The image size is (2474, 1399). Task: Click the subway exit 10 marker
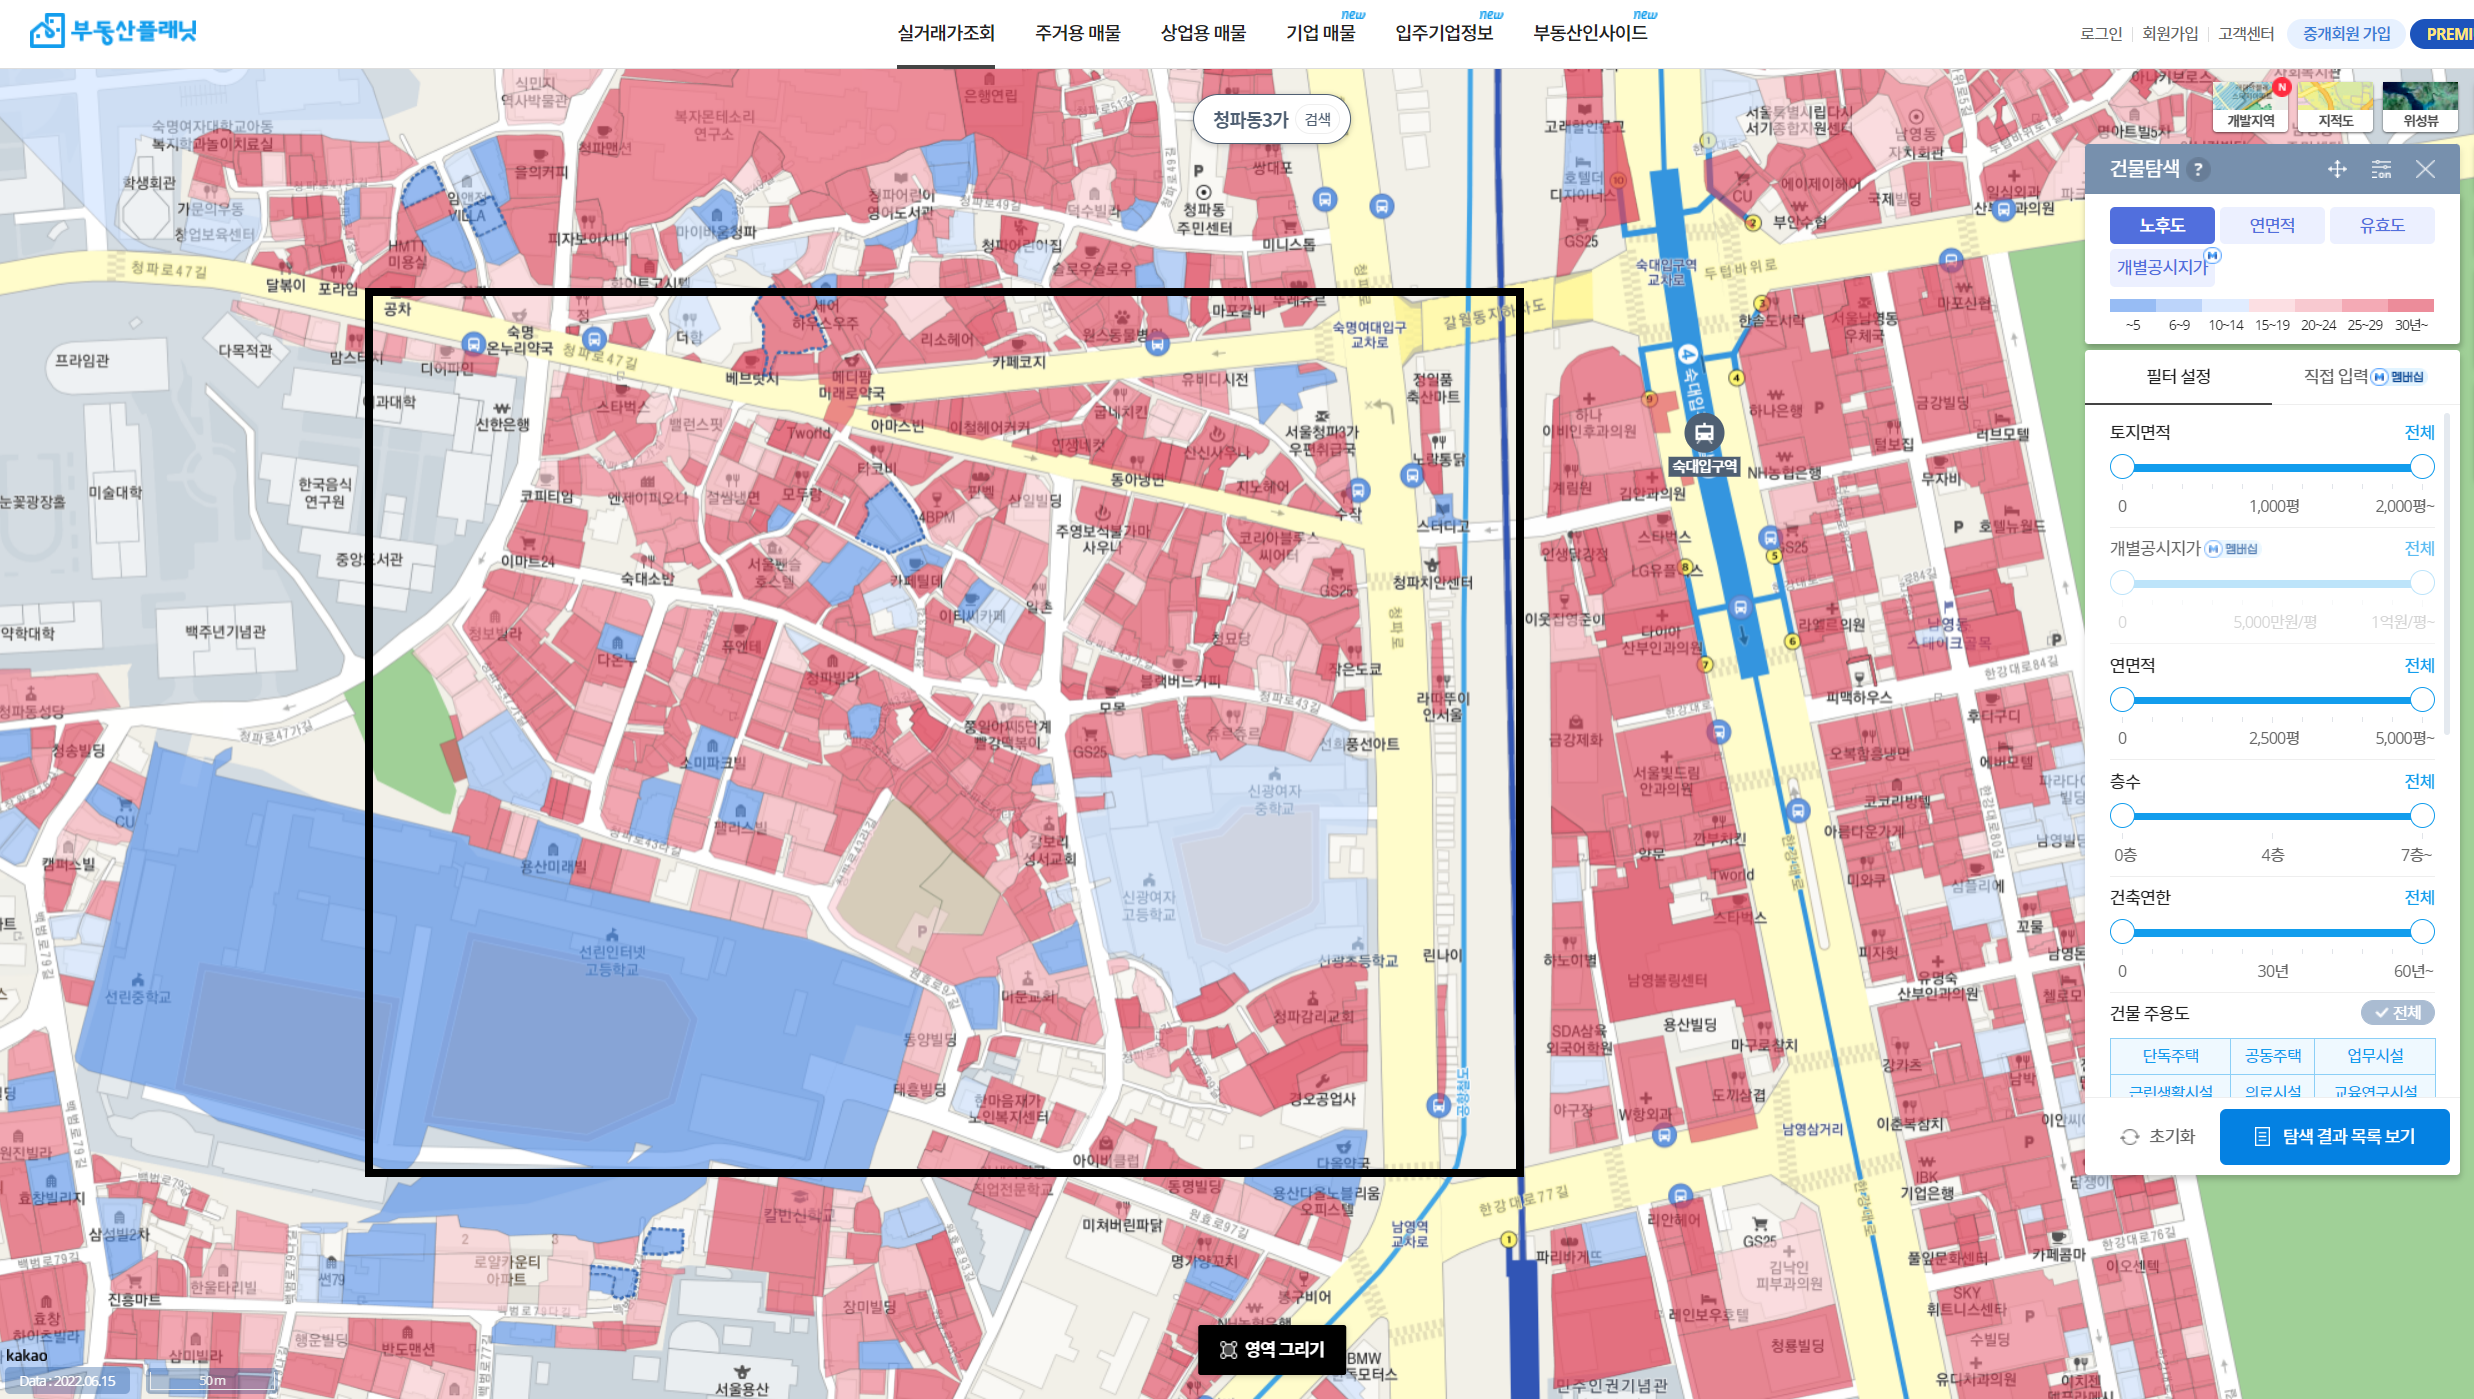point(1618,180)
